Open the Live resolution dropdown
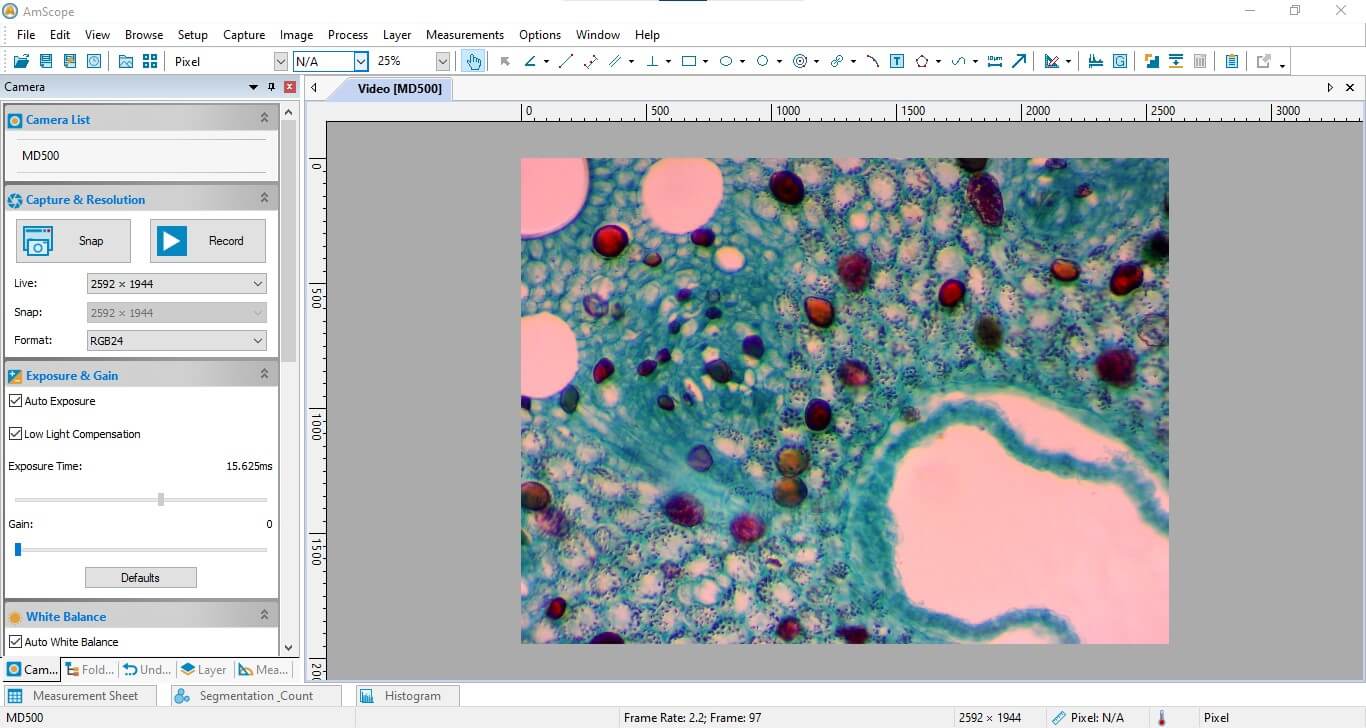Screen dimensions: 1366x728 [258, 283]
